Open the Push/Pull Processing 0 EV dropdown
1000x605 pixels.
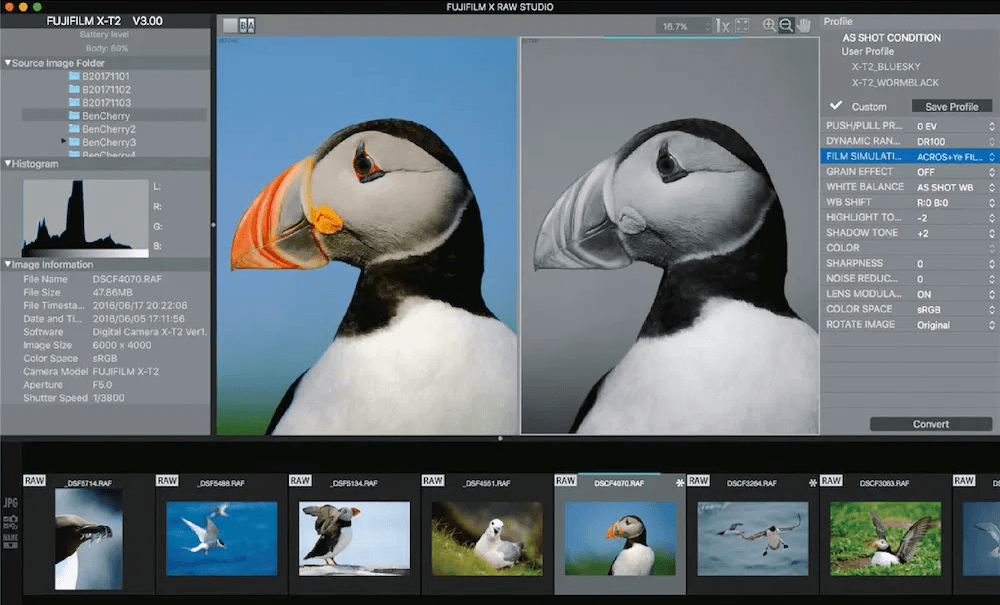(955, 126)
